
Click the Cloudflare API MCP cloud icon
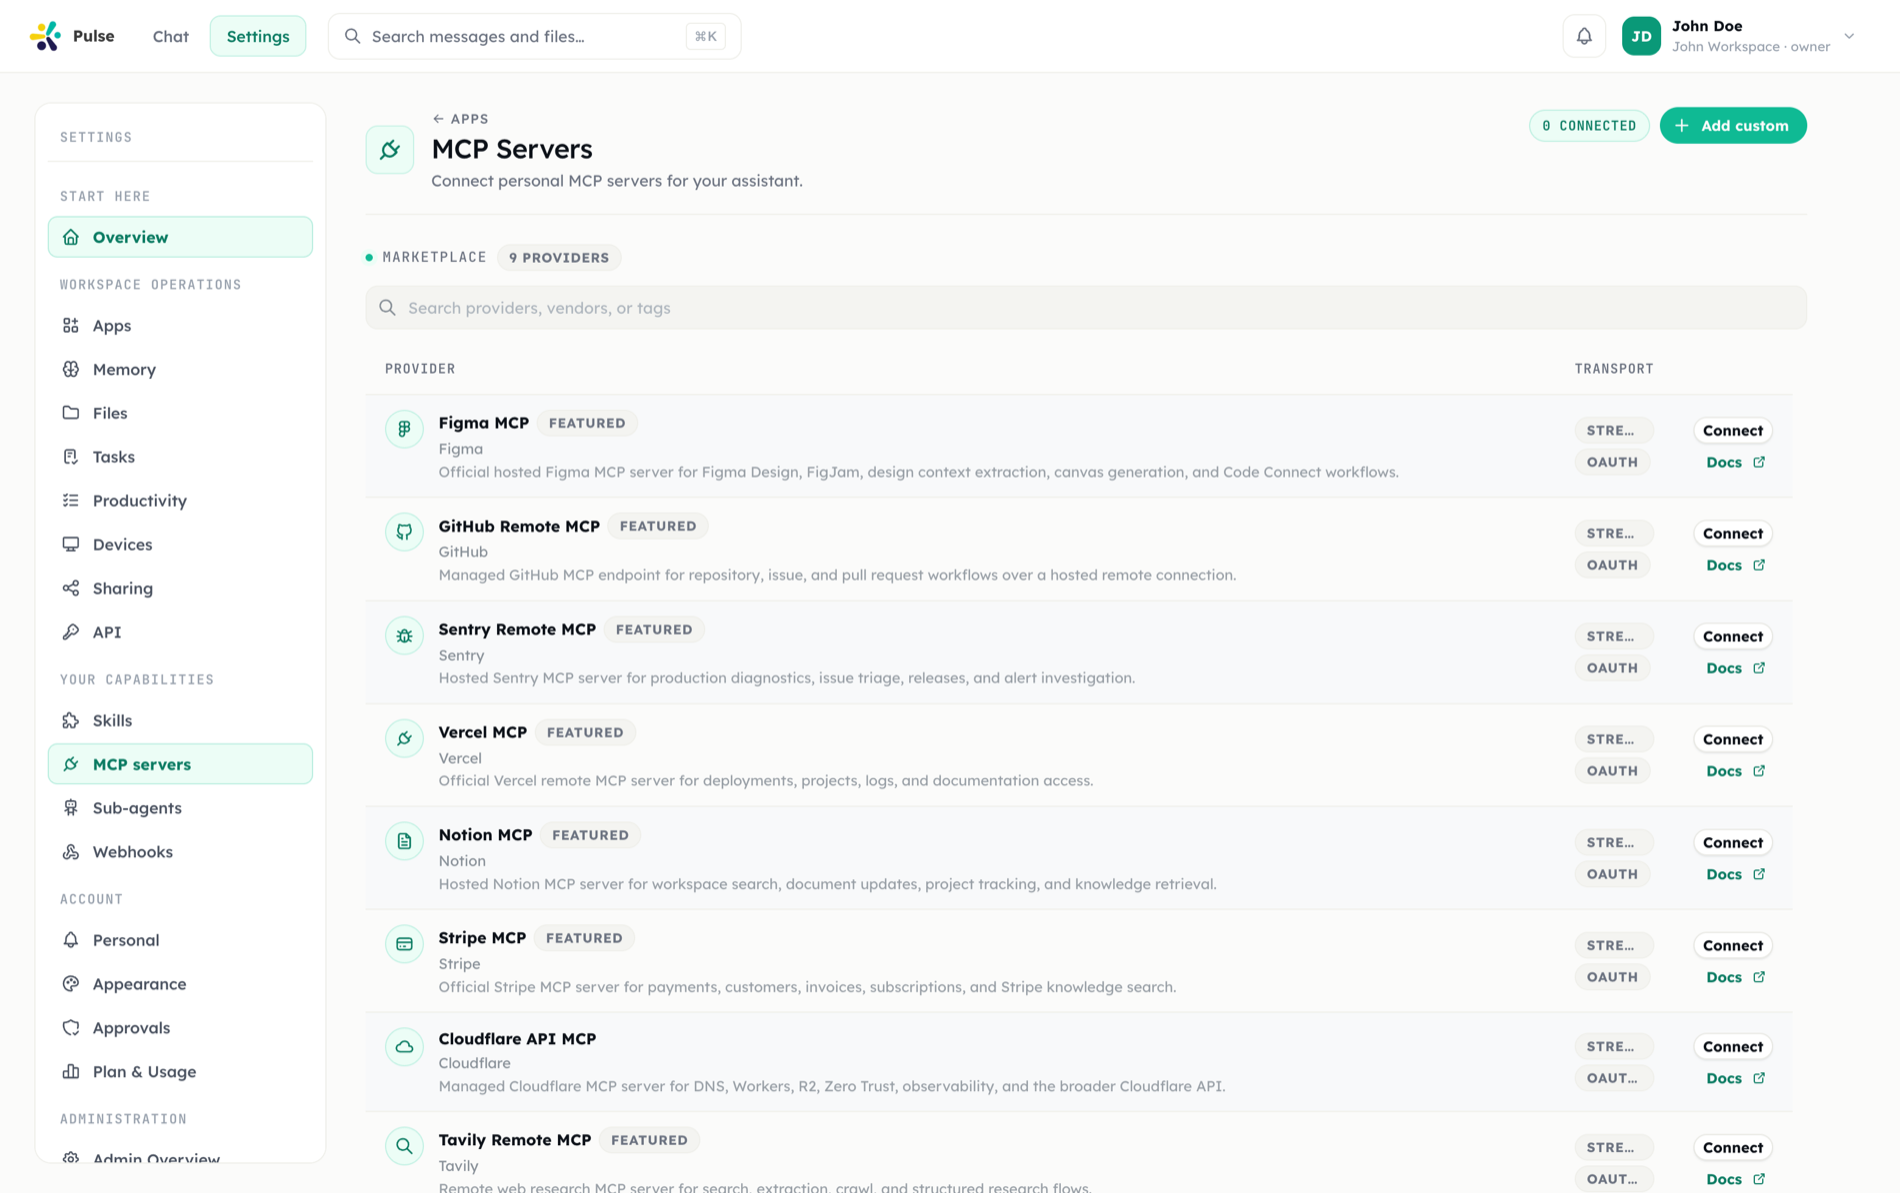pos(404,1047)
